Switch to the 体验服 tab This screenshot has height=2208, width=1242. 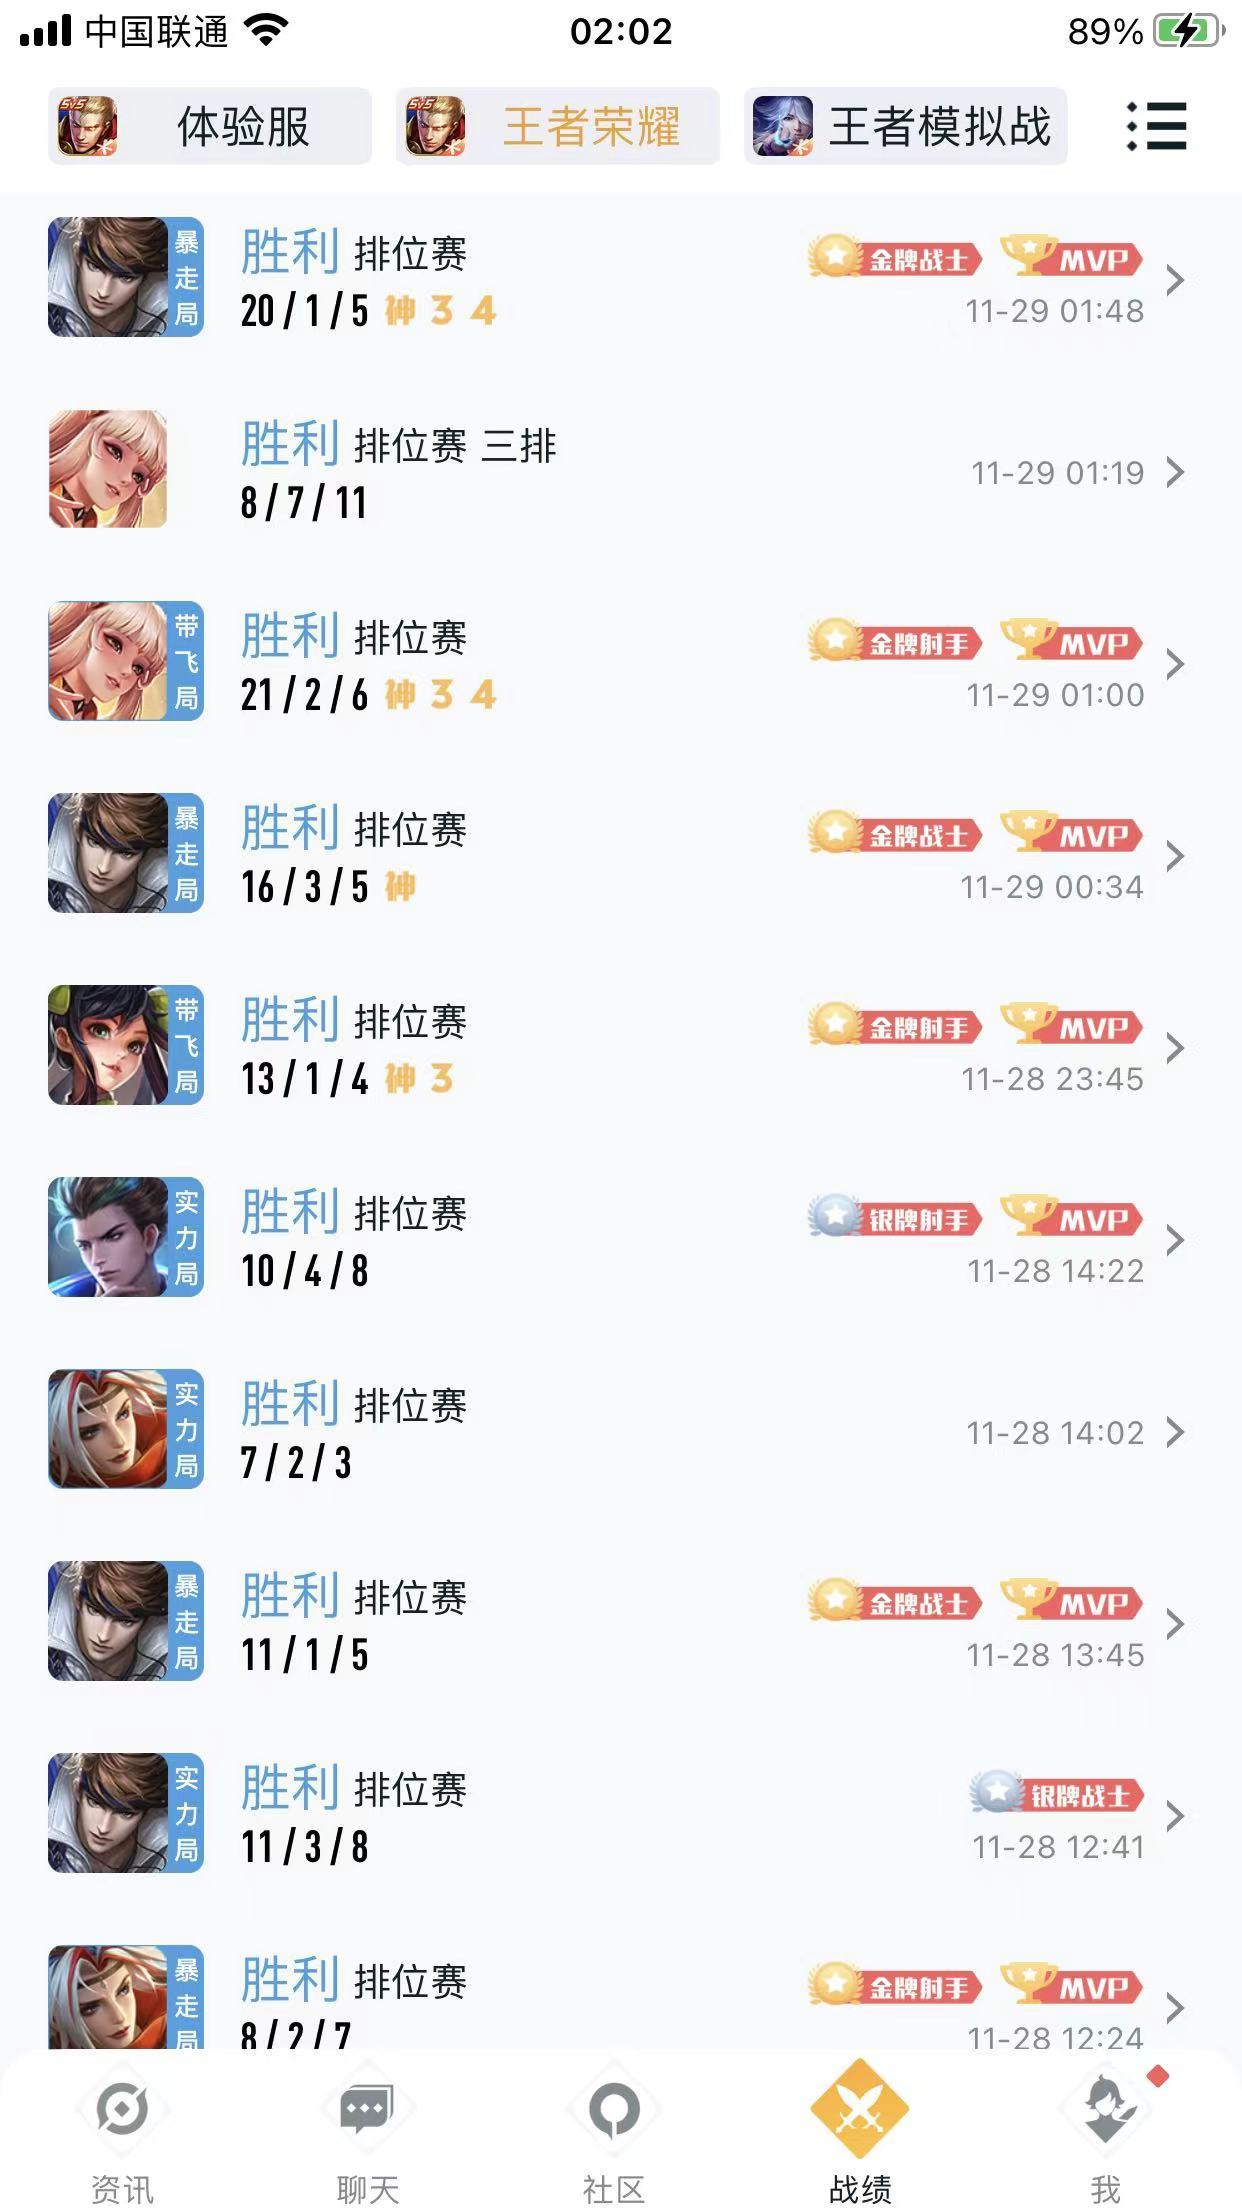coord(210,126)
